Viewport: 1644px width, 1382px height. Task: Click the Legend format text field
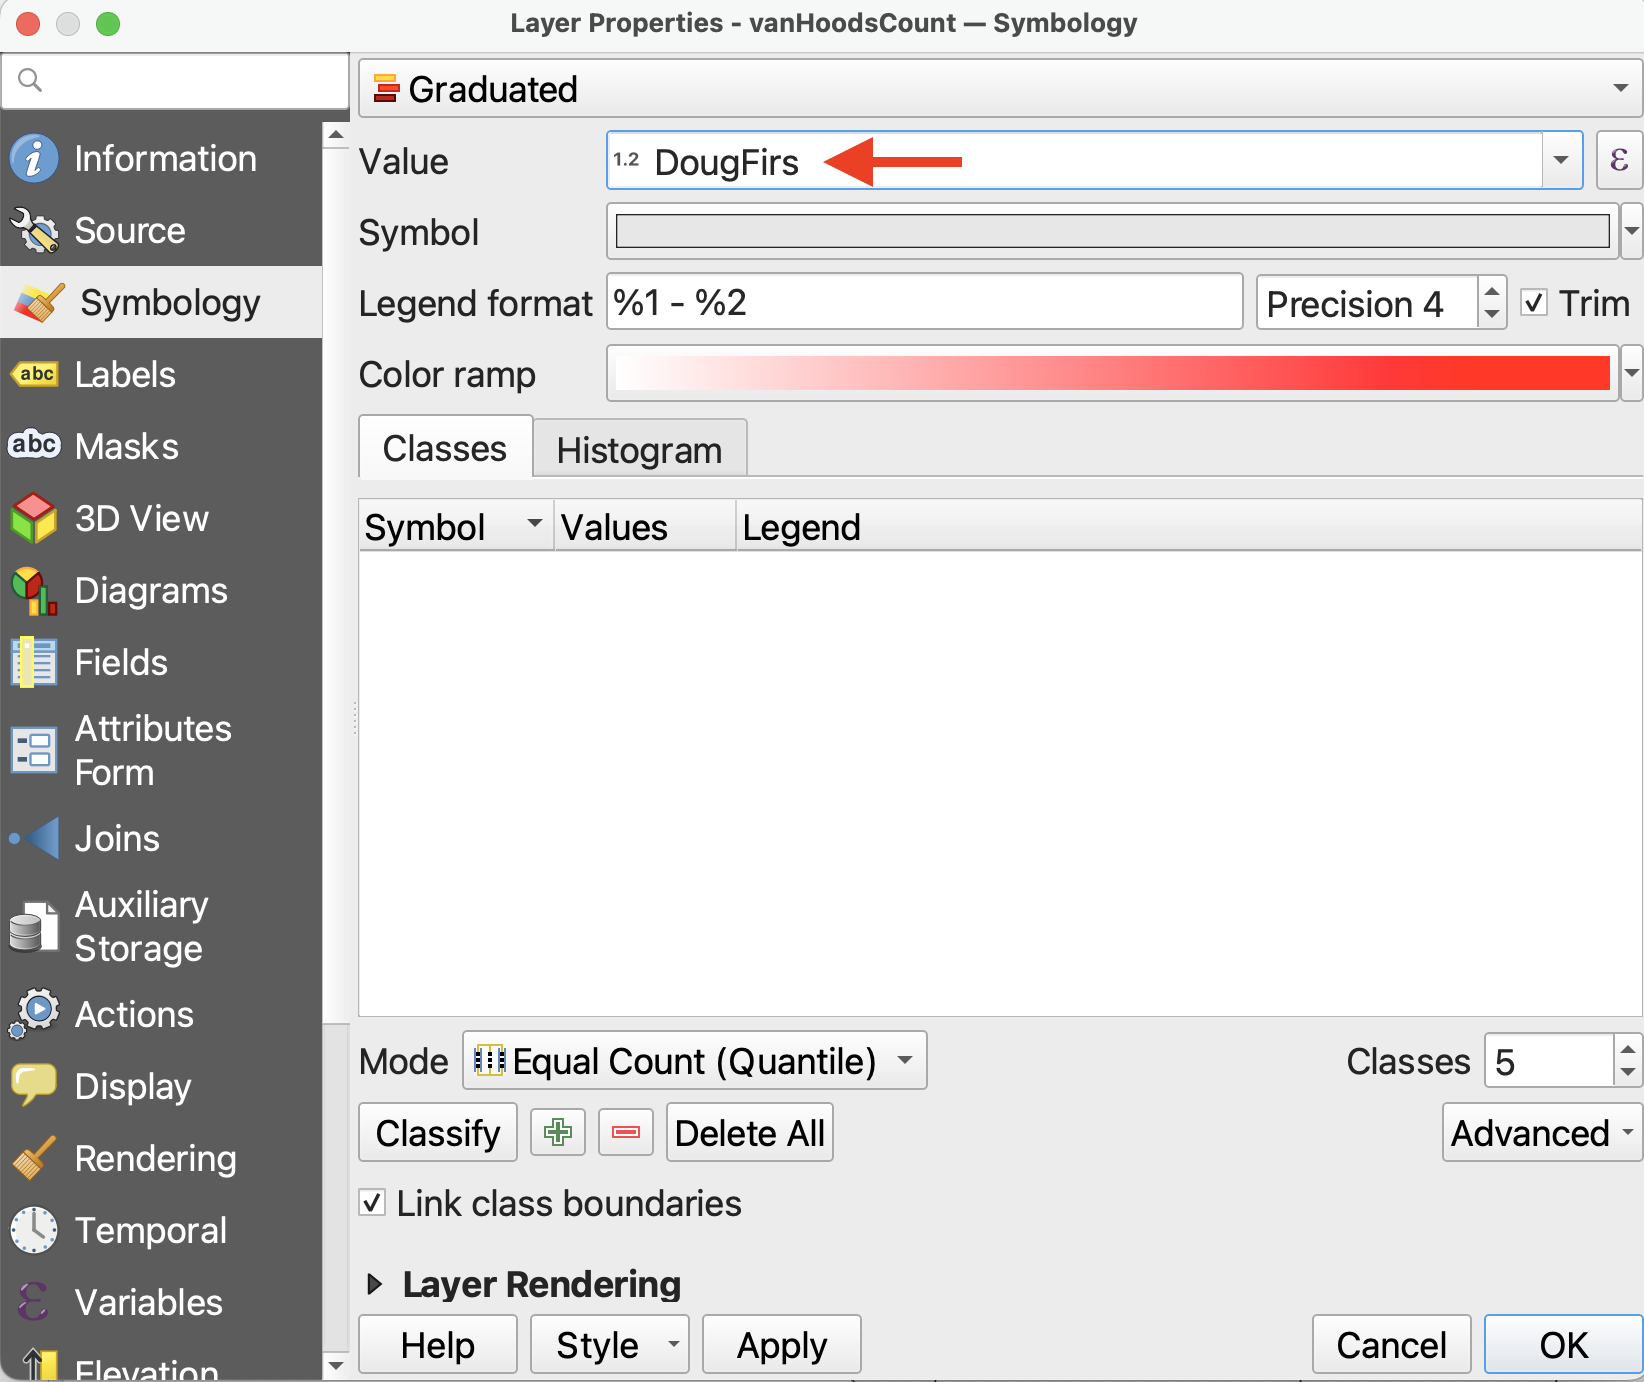tap(924, 303)
